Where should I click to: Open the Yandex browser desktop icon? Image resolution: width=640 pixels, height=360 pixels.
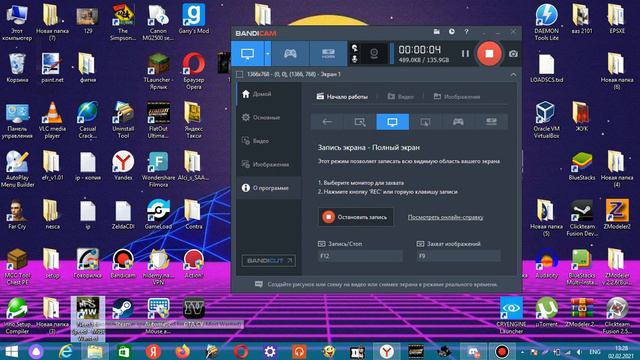[x=123, y=165]
